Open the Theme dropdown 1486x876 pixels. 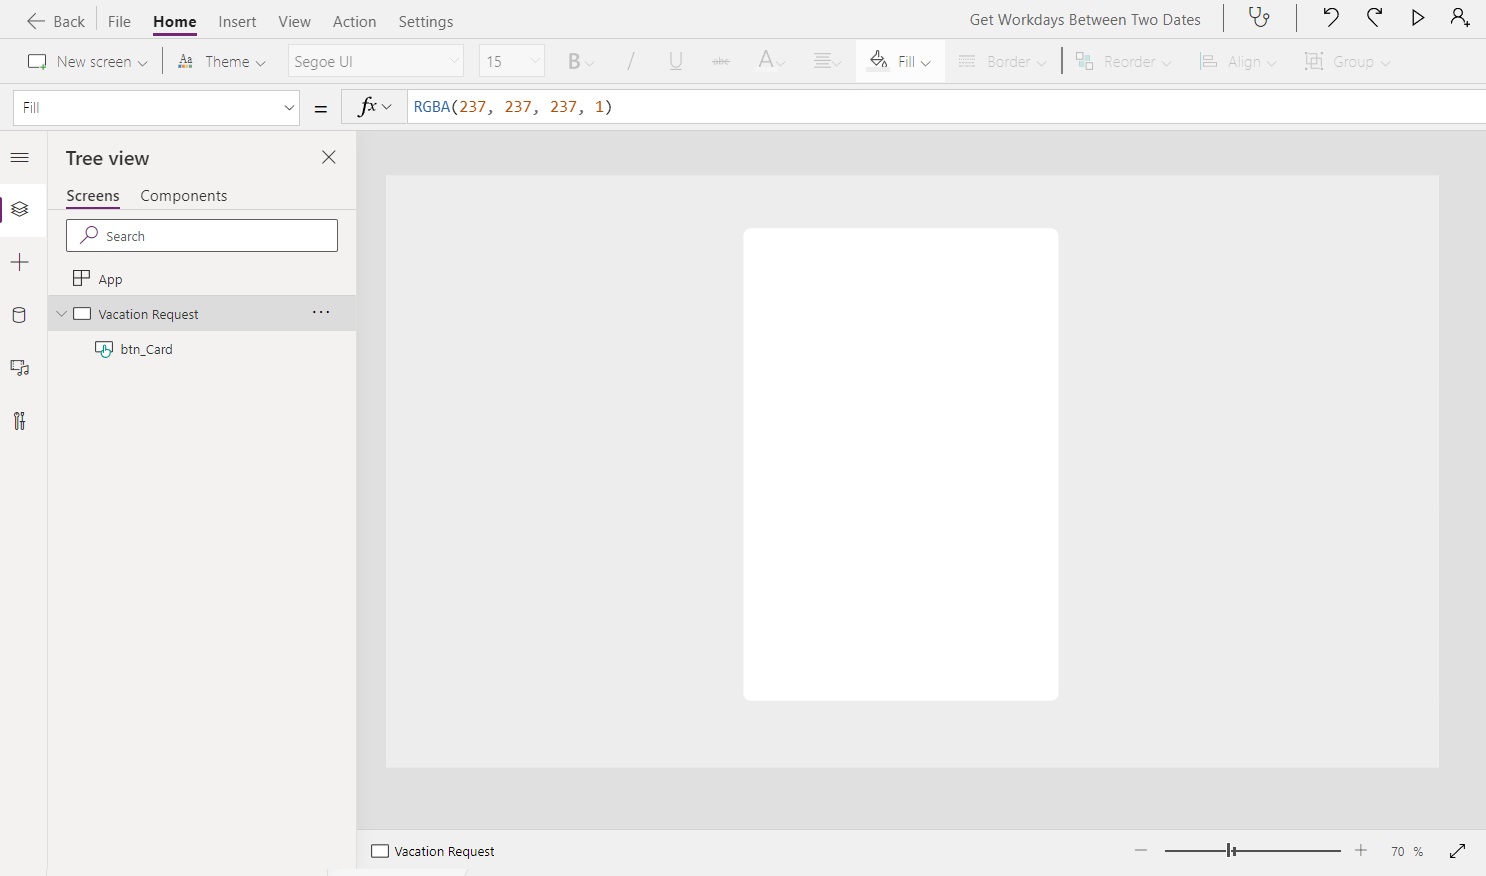[x=222, y=62]
